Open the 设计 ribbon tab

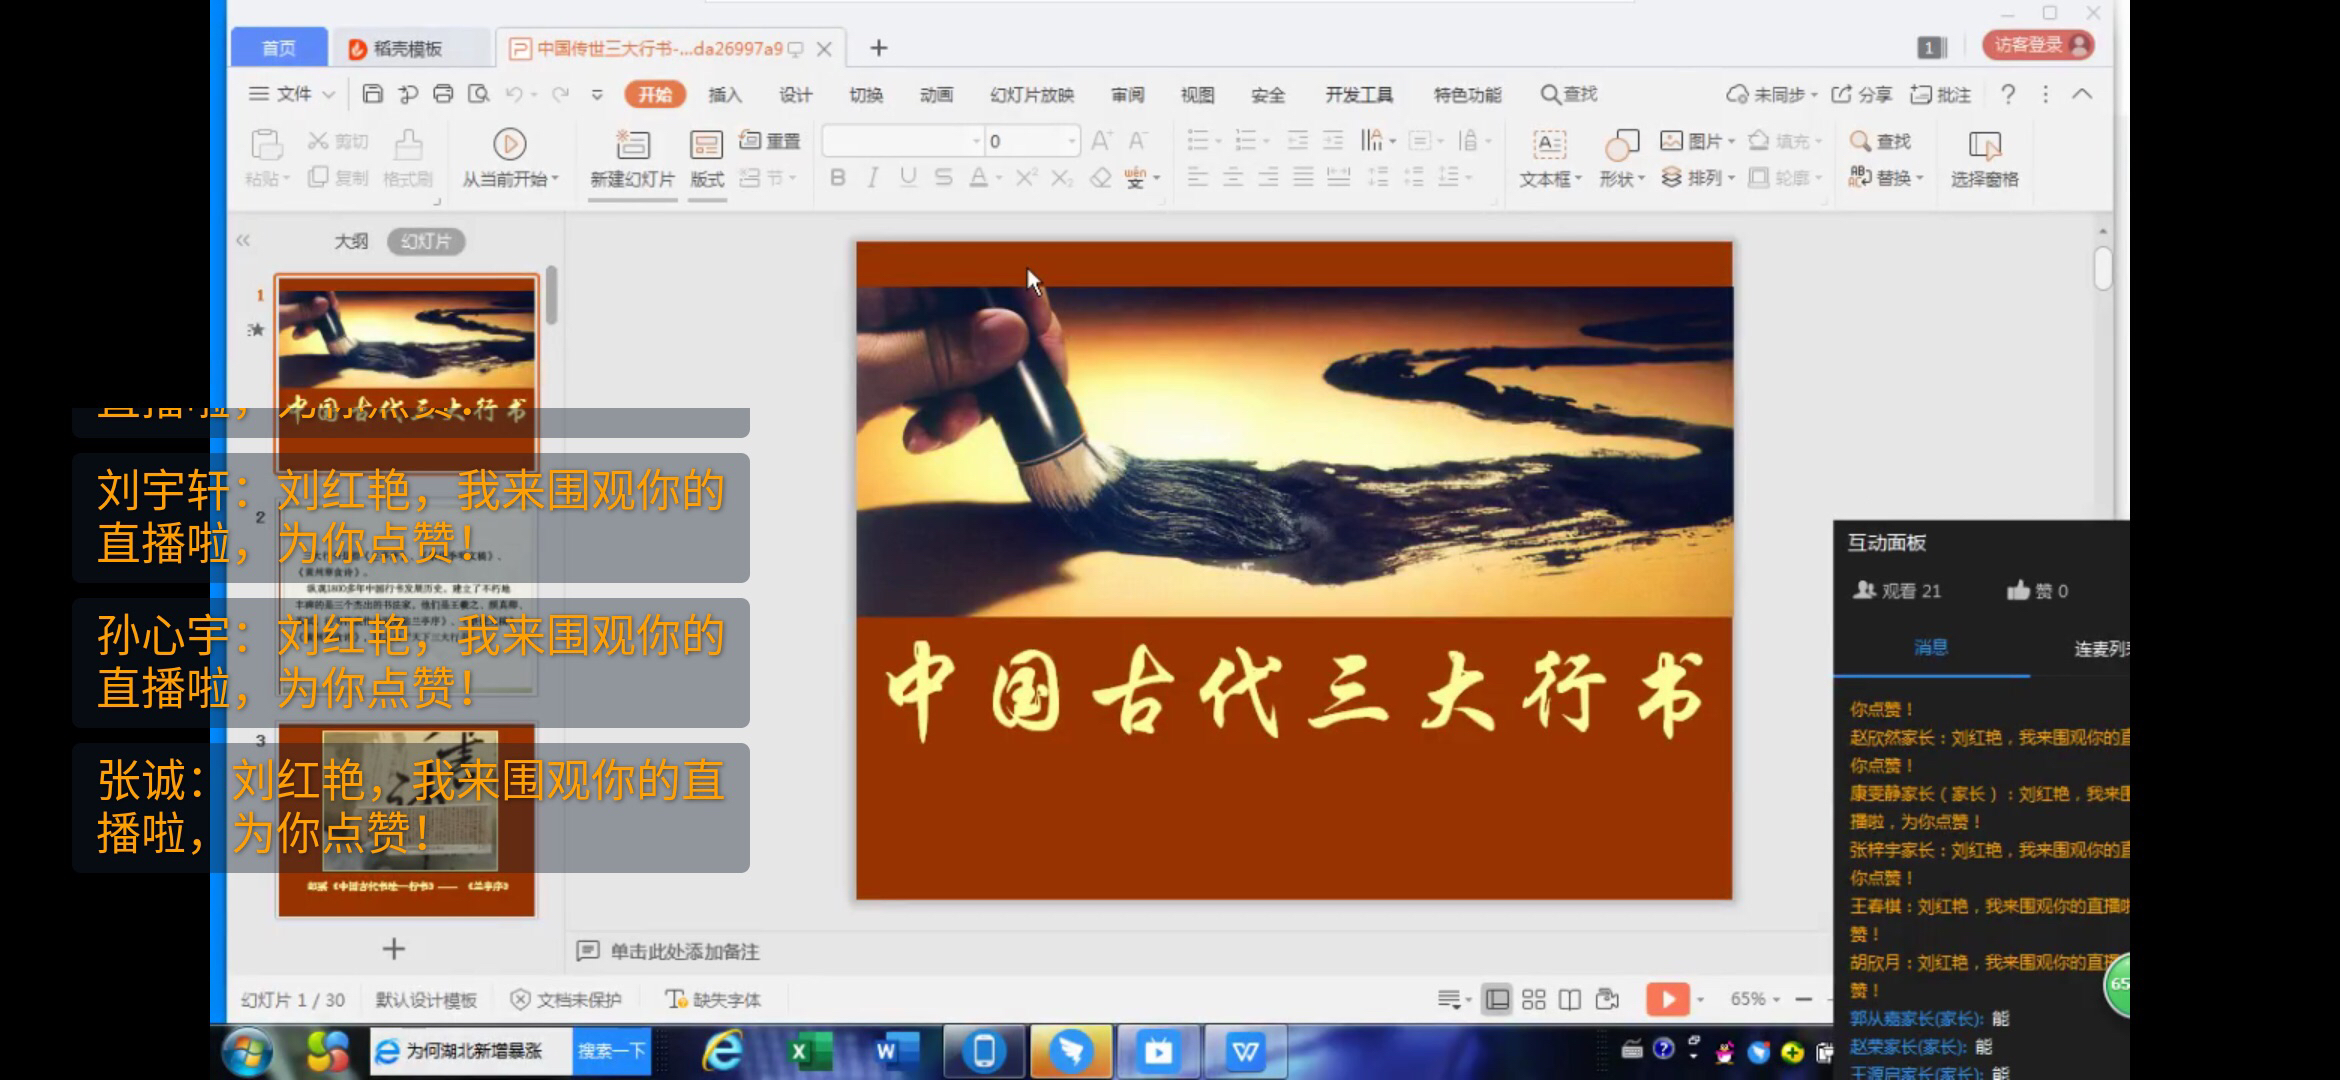coord(796,94)
